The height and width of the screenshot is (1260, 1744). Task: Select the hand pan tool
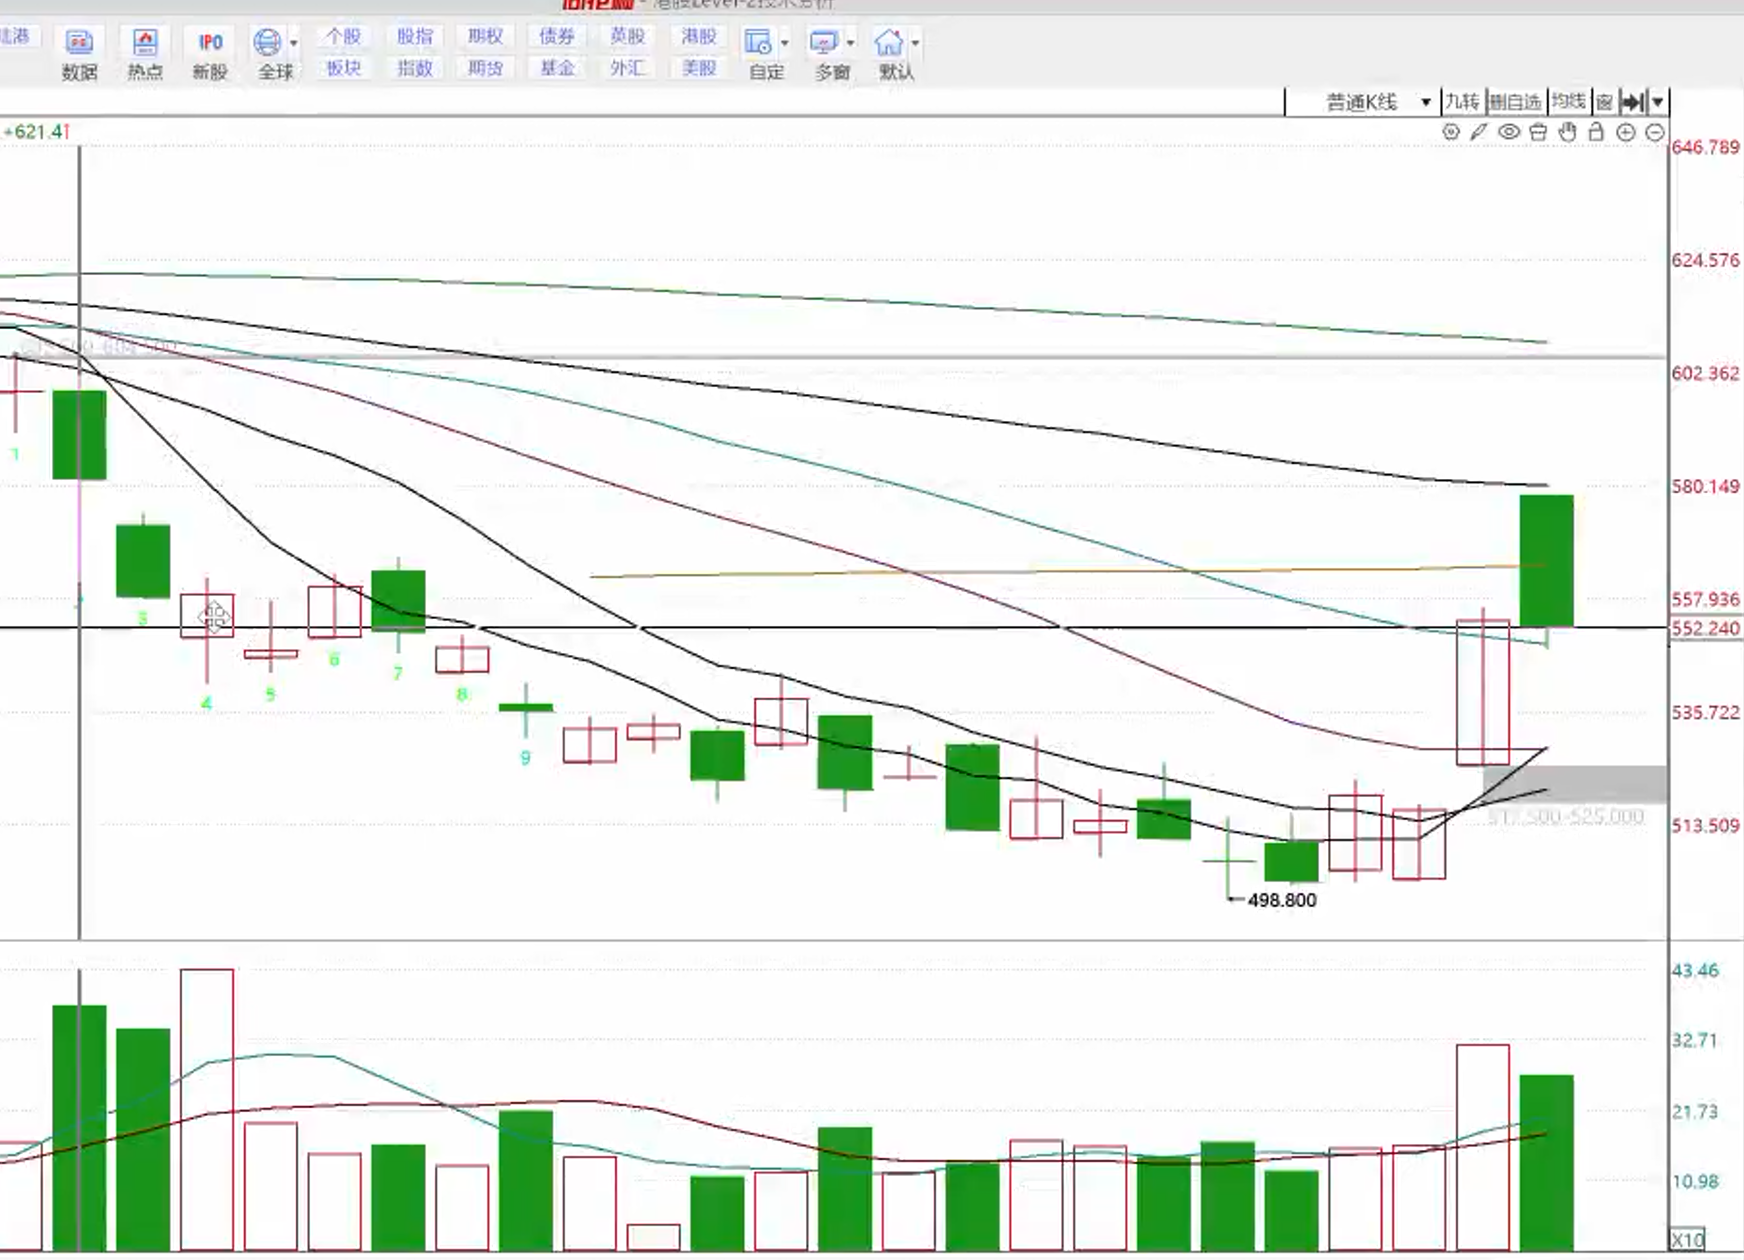[1567, 132]
